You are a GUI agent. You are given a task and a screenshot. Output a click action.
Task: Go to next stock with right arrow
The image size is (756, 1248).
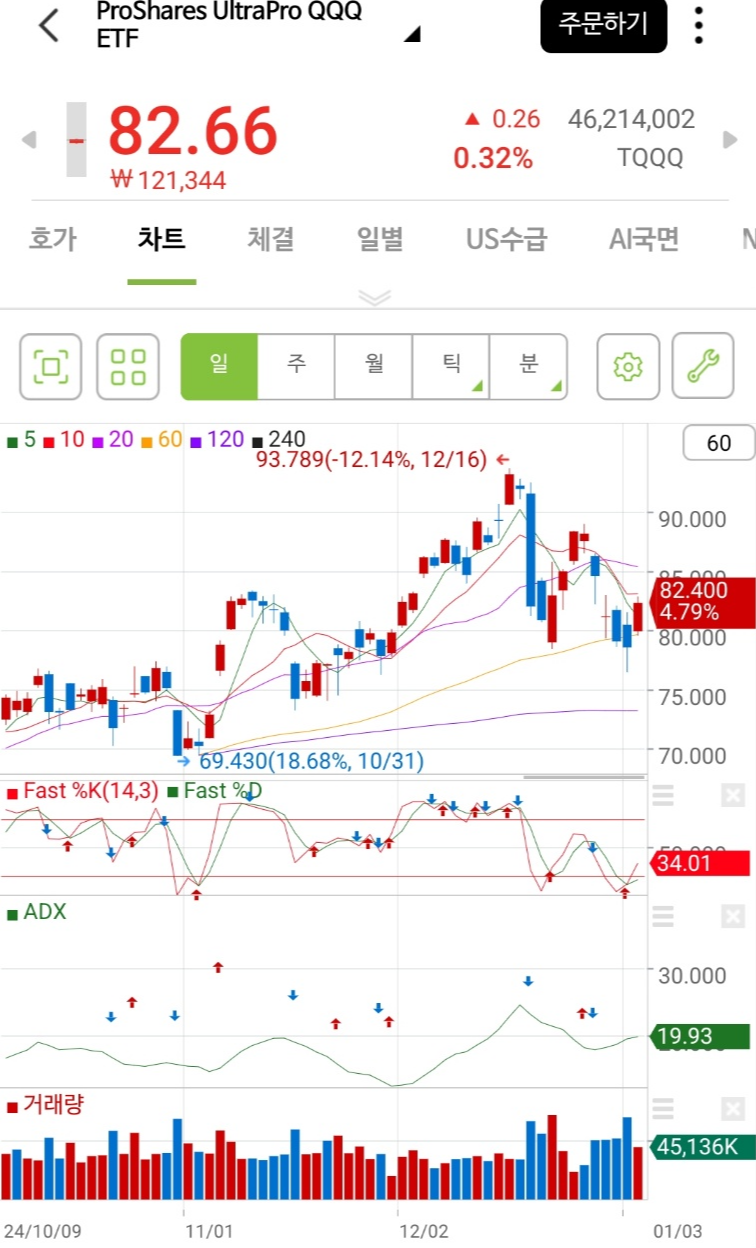coord(731,139)
